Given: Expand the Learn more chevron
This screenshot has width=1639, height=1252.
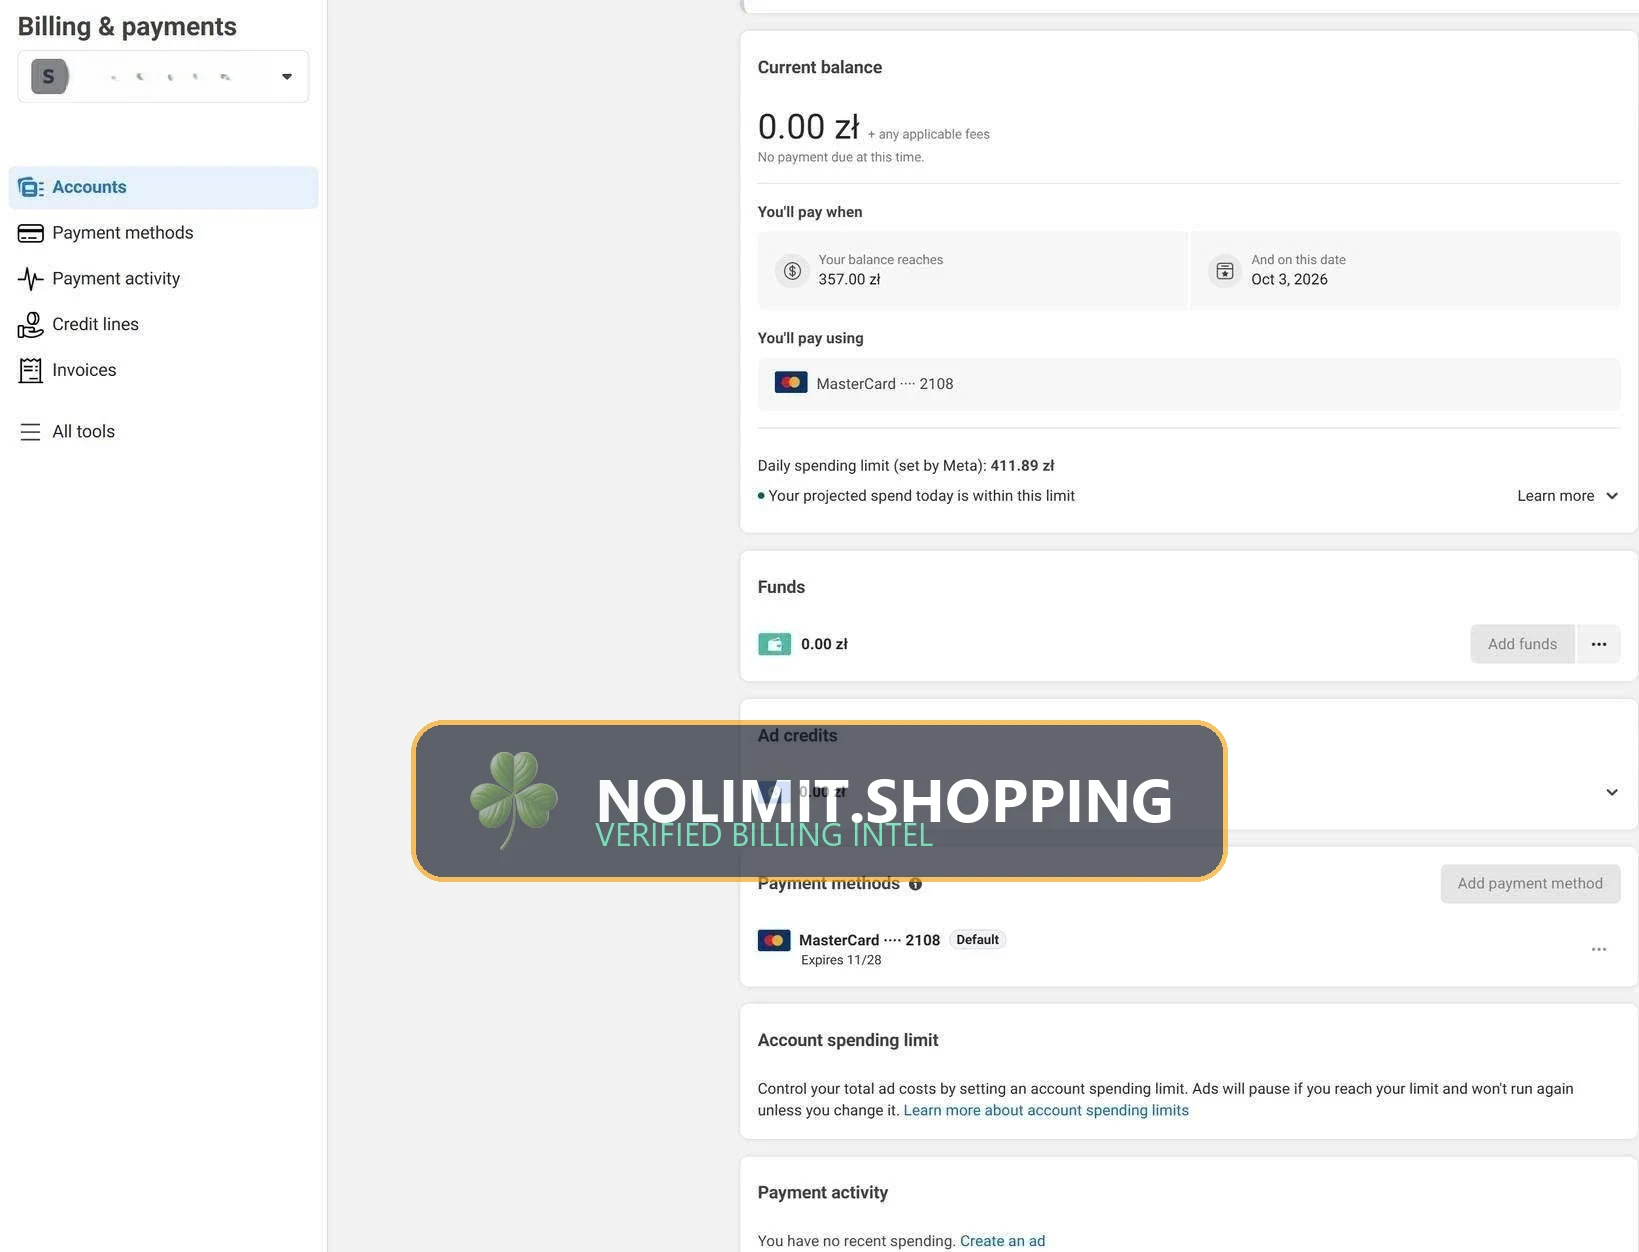Looking at the screenshot, I should pos(1612,496).
